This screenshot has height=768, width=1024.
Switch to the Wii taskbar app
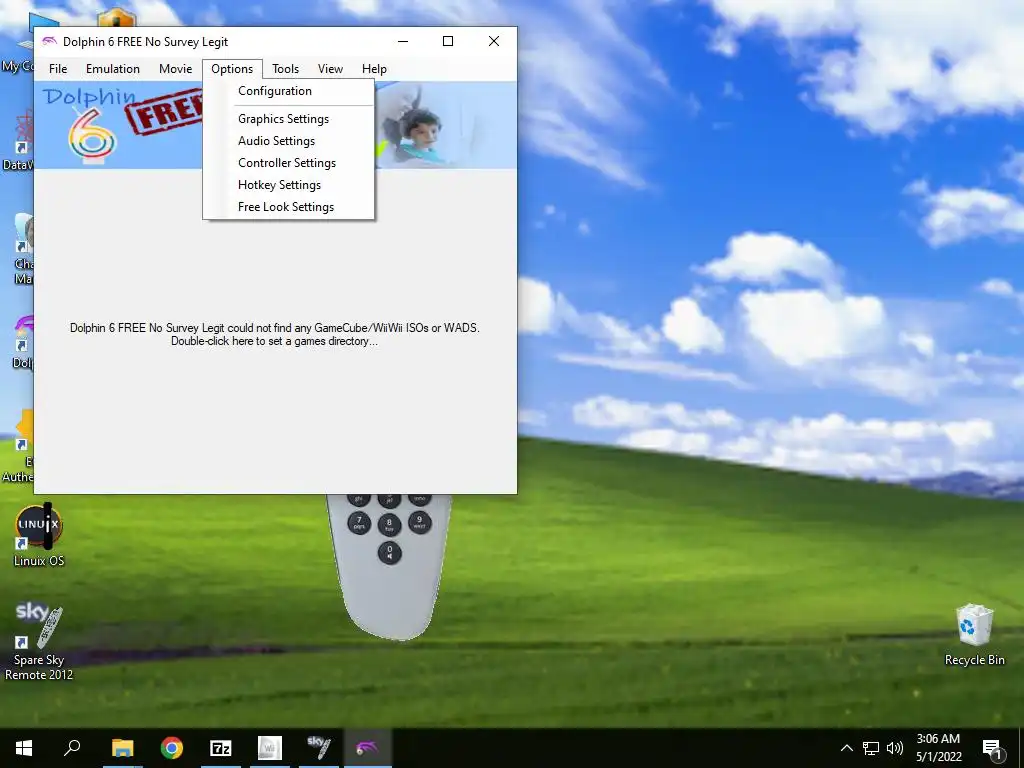click(270, 748)
